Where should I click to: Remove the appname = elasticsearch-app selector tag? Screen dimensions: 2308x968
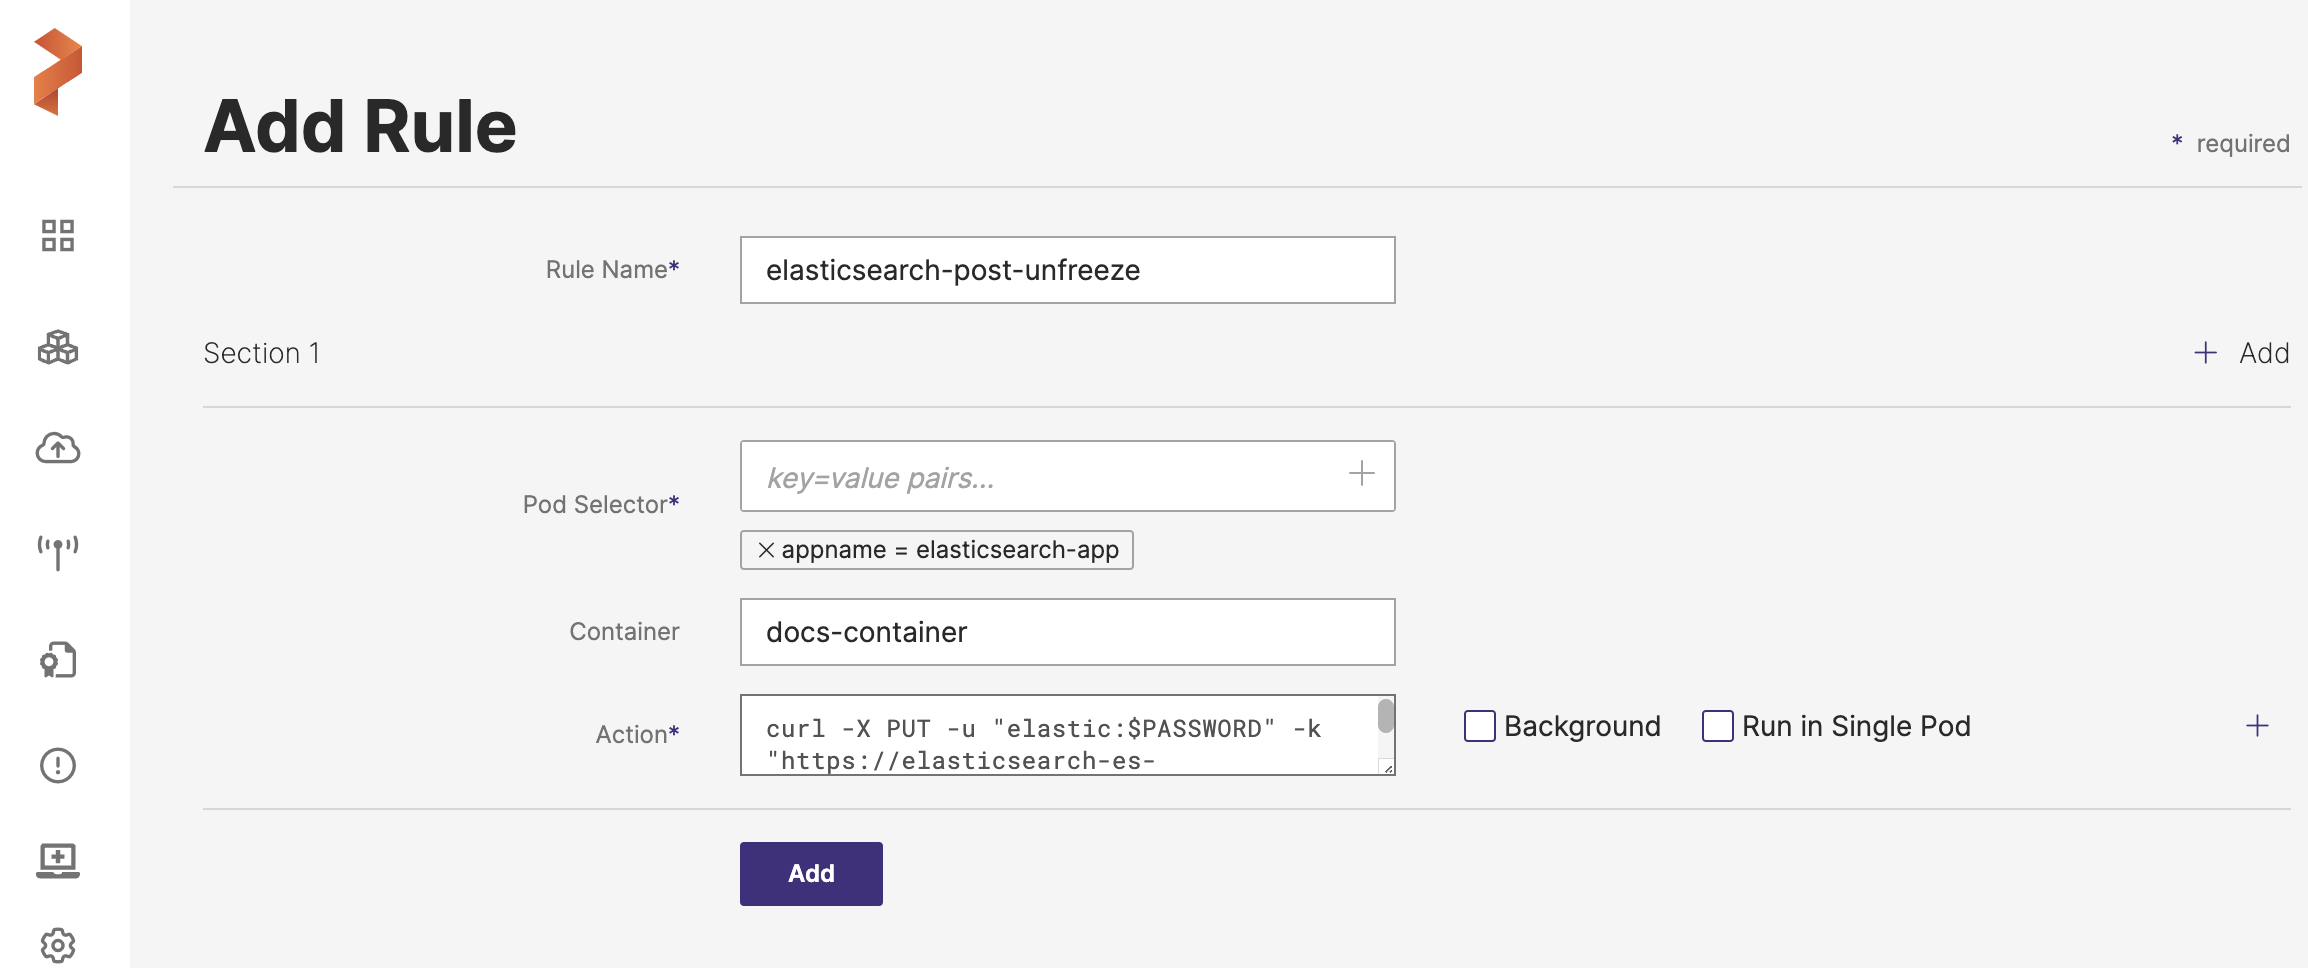coord(766,550)
